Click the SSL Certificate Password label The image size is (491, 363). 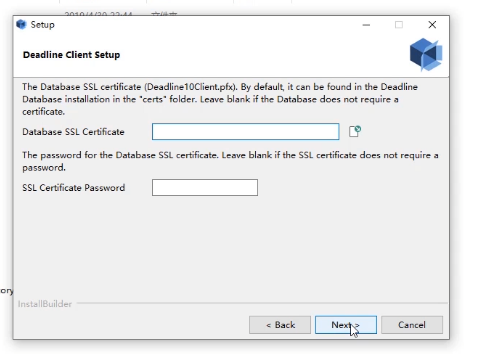click(x=74, y=188)
